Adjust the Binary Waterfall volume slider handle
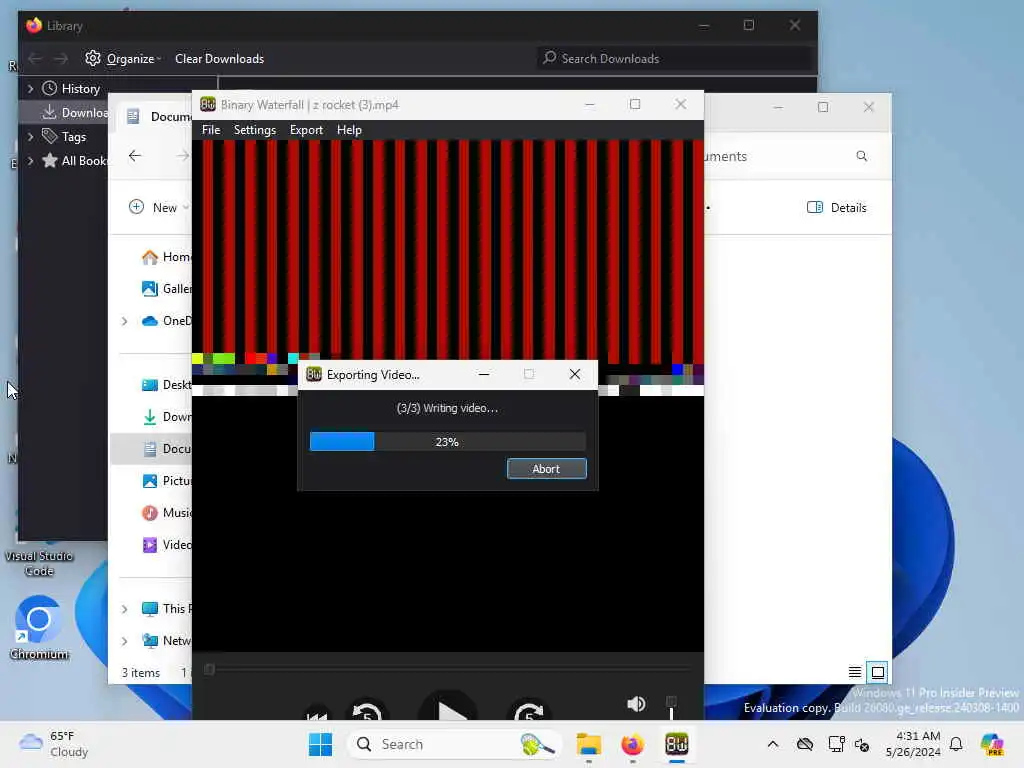Viewport: 1024px width, 768px height. (671, 703)
